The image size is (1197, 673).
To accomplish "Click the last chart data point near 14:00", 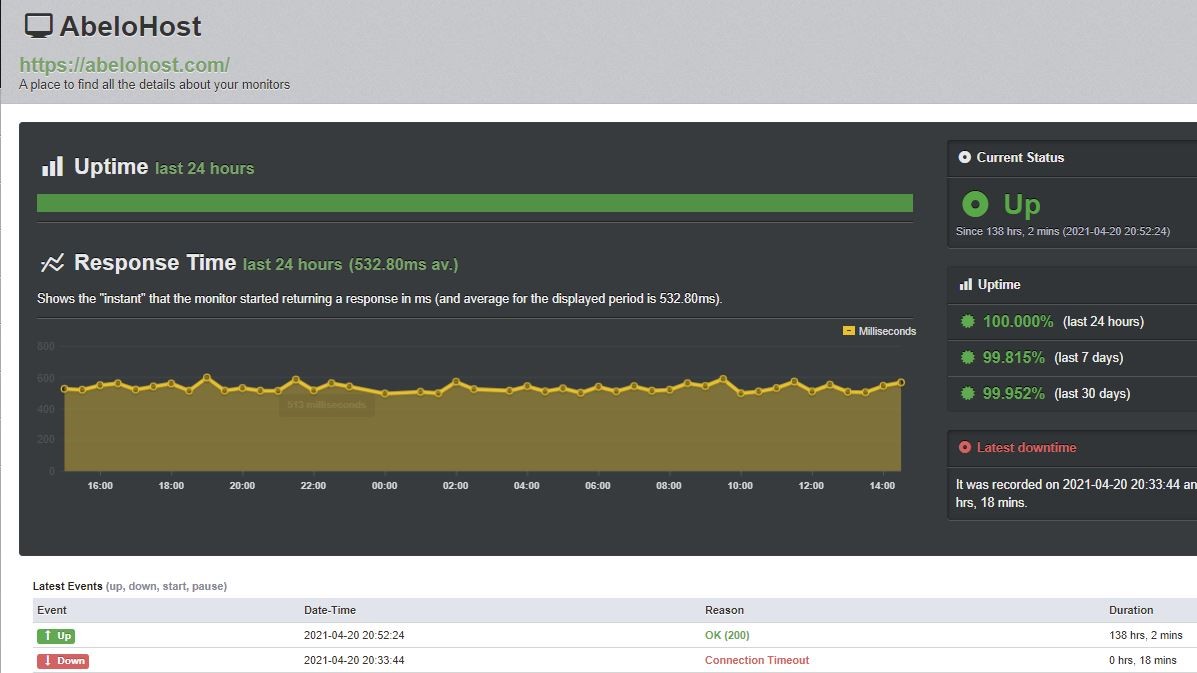I will pos(901,382).
